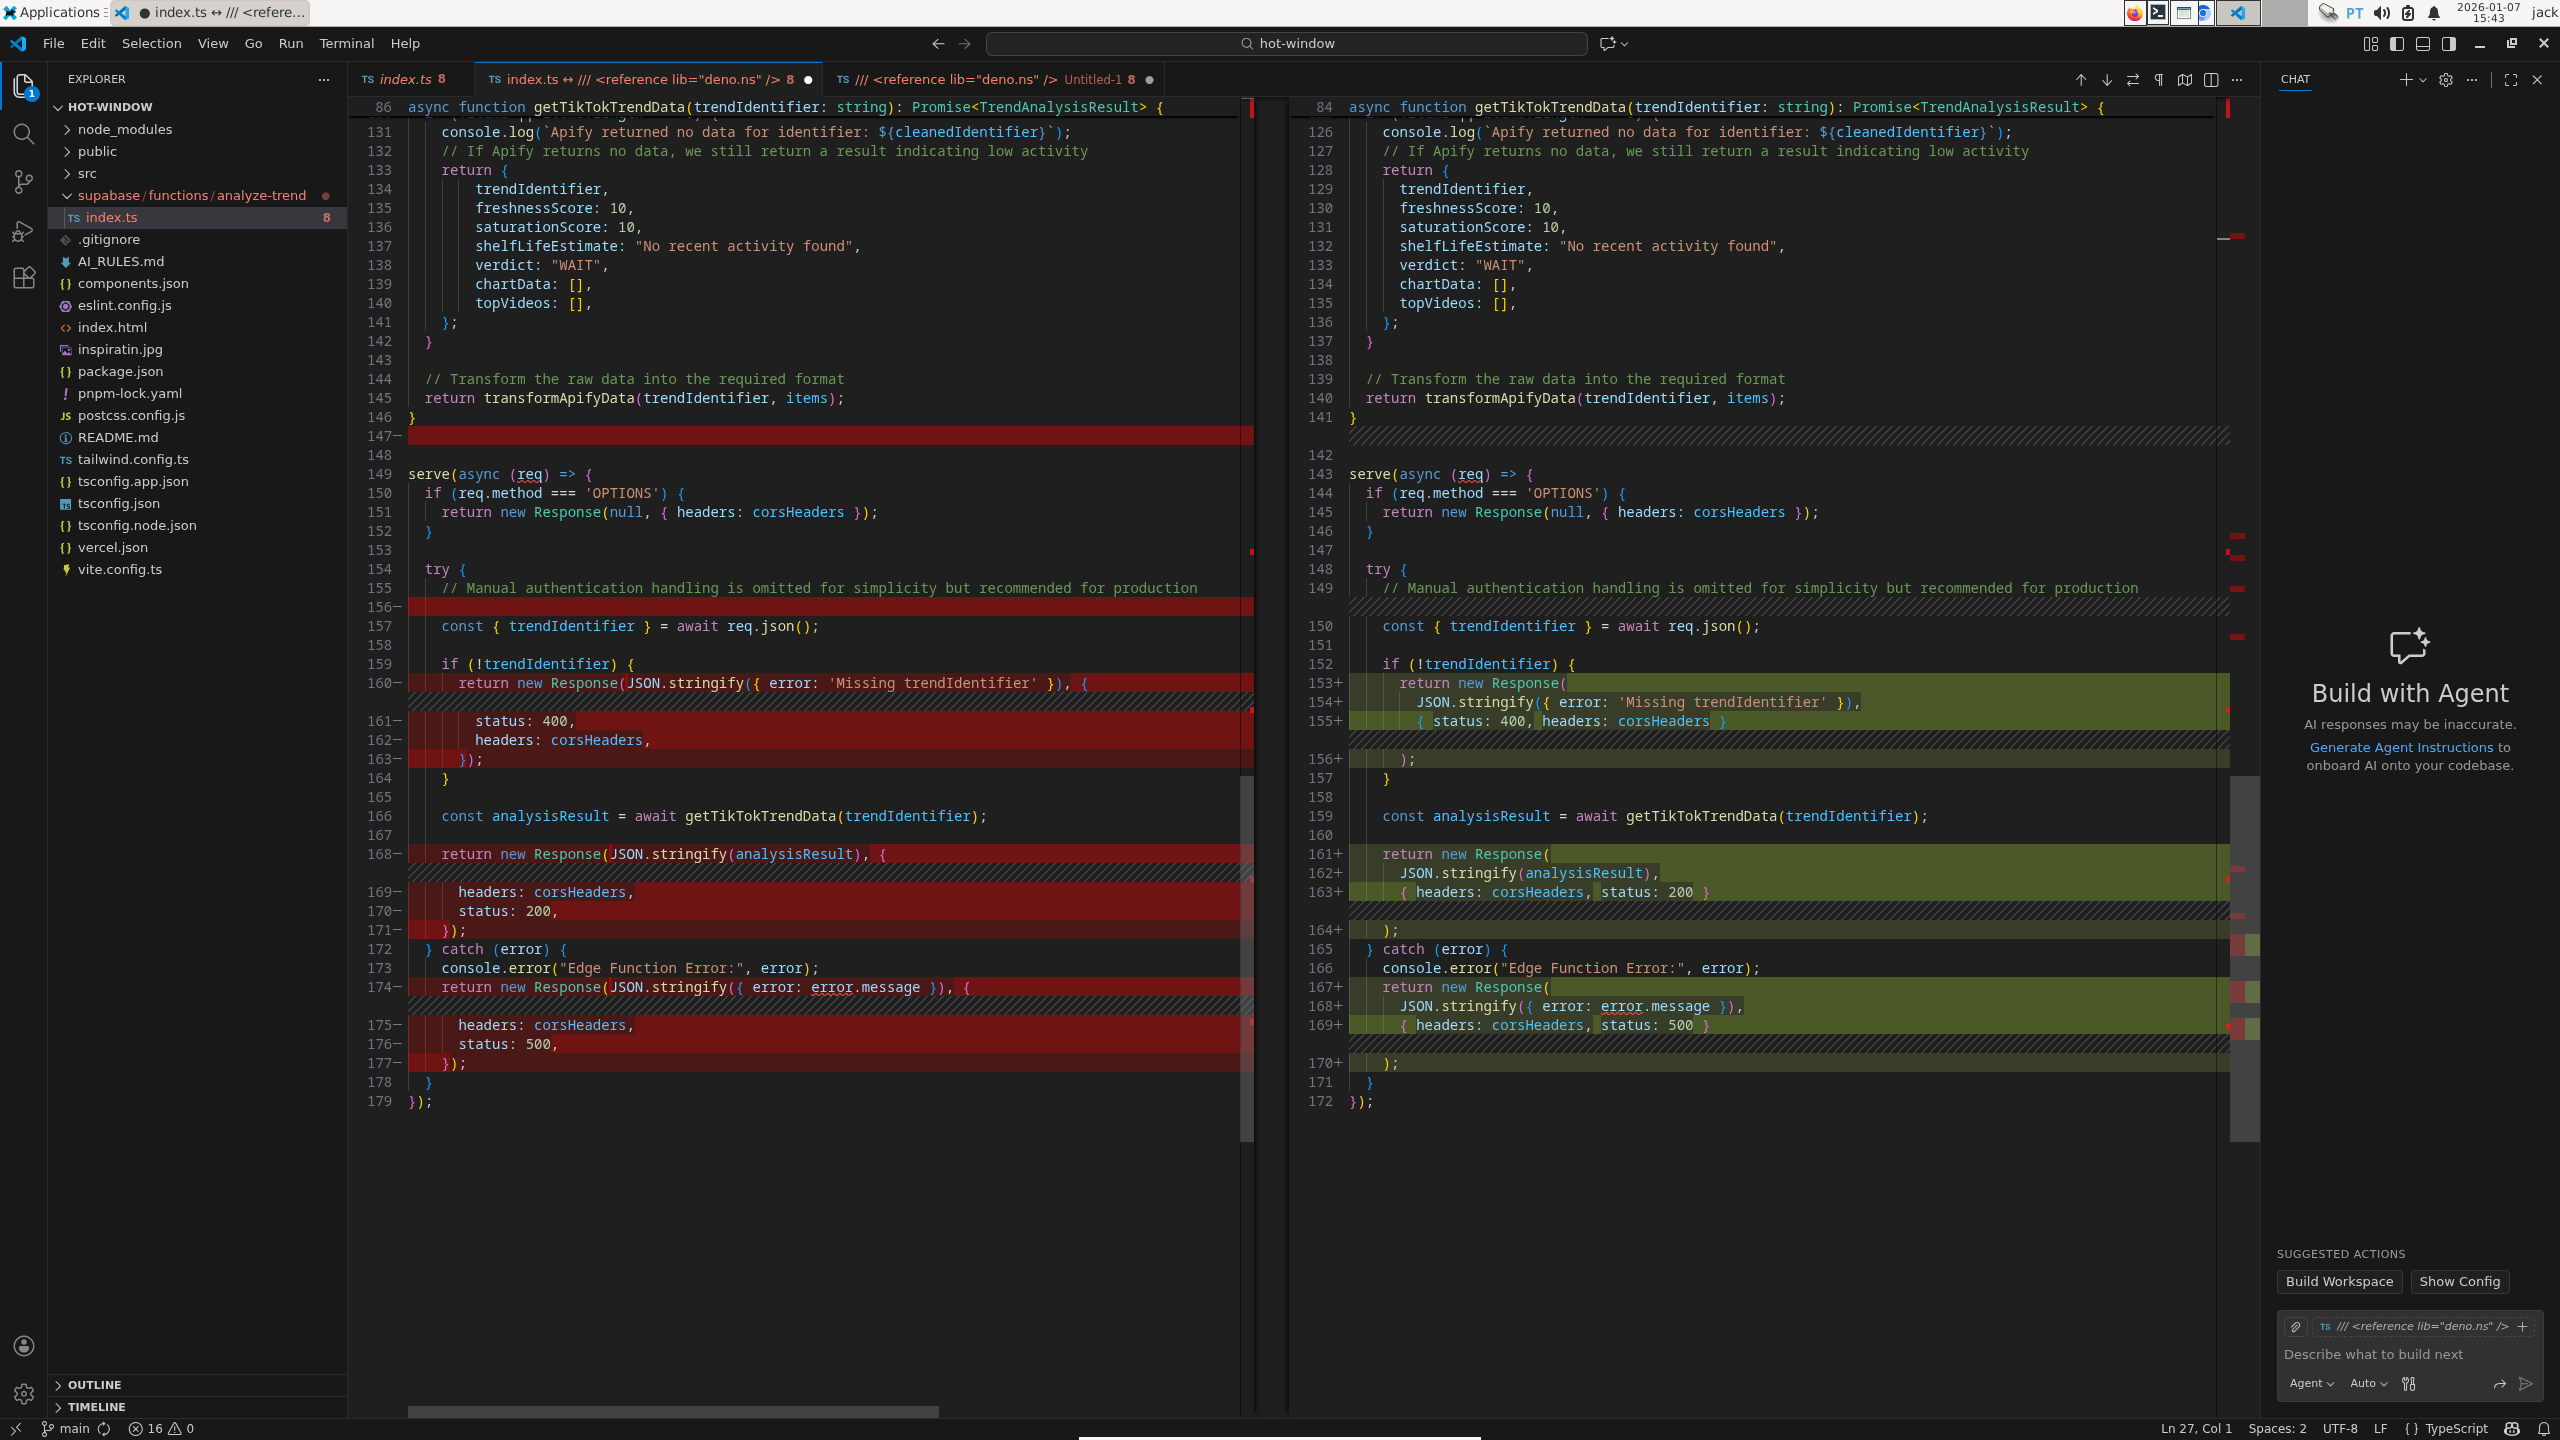Open the Manage gear in activity bar

tap(24, 1393)
